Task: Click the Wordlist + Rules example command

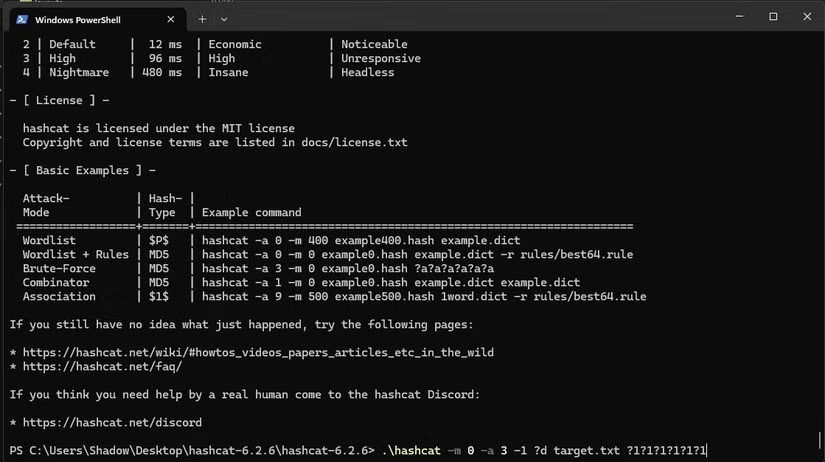Action: pos(417,254)
